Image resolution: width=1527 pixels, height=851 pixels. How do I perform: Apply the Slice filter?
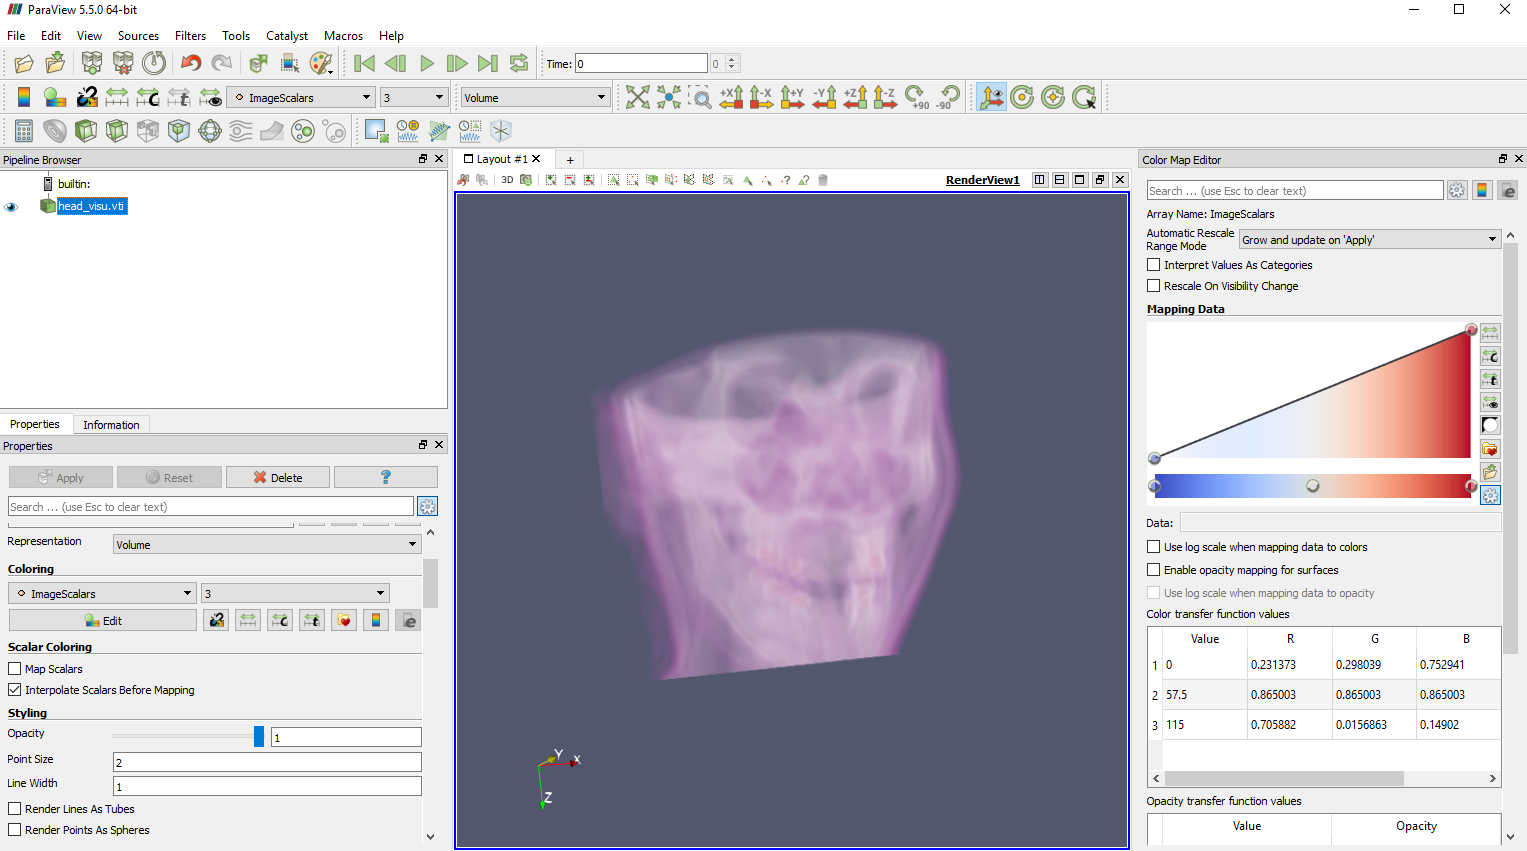click(116, 130)
